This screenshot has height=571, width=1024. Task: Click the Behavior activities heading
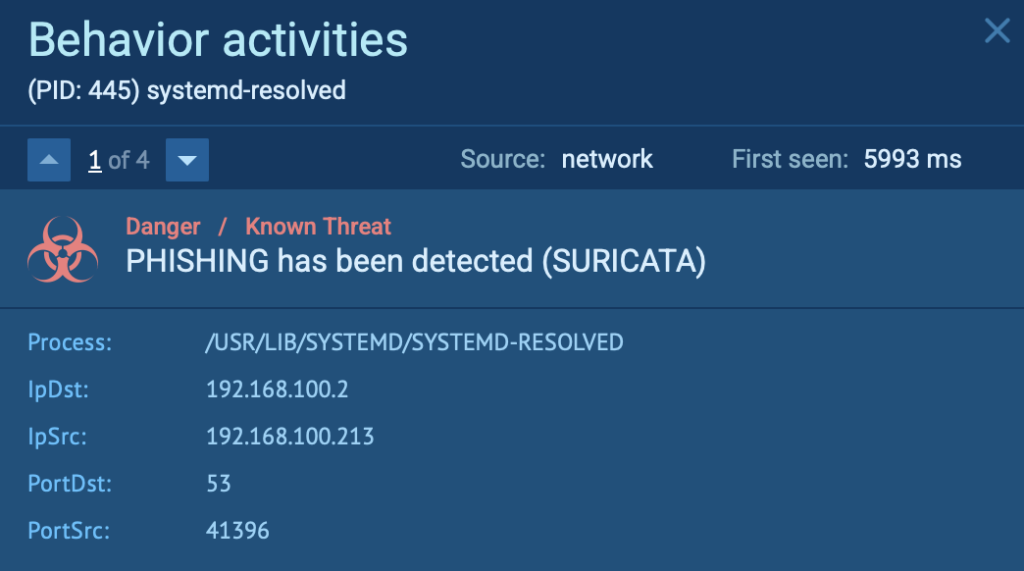click(x=218, y=40)
